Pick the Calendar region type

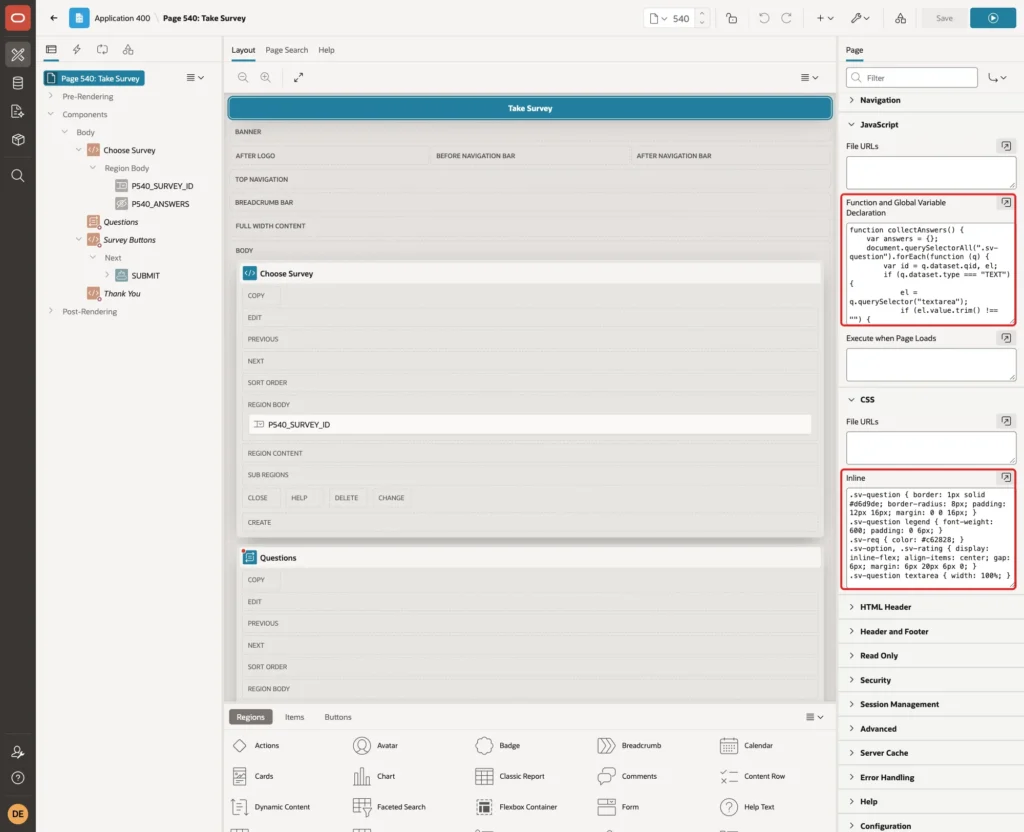click(746, 746)
